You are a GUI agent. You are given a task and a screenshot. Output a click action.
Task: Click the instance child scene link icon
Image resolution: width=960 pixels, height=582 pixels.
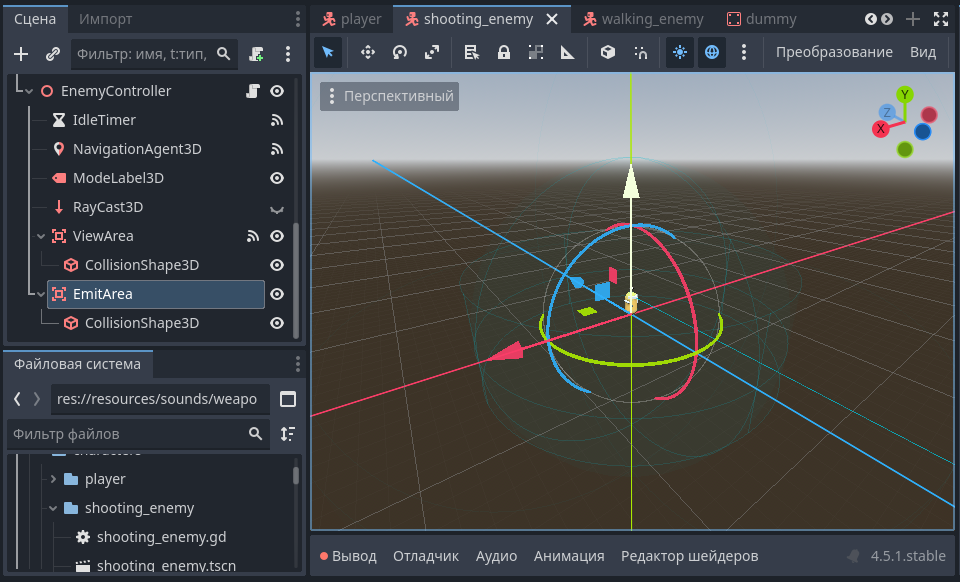click(53, 54)
